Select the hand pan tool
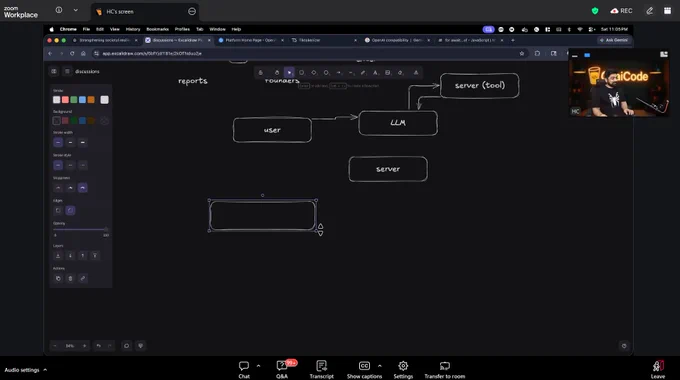 click(277, 72)
